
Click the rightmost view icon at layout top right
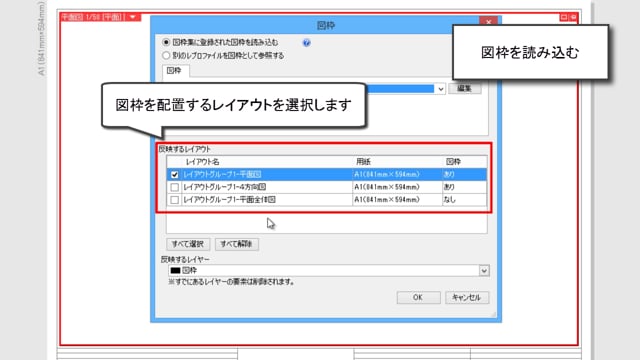point(573,17)
